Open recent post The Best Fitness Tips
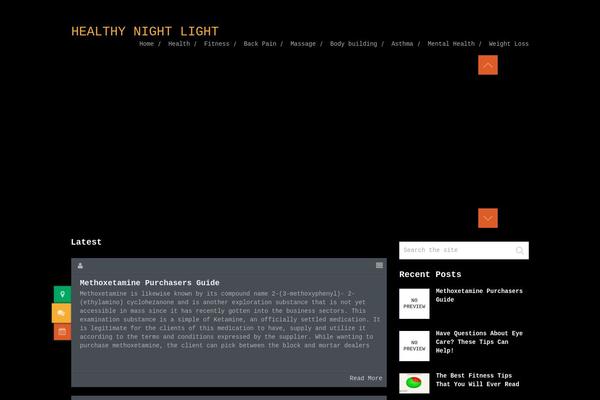This screenshot has width=600, height=400. click(x=478, y=380)
